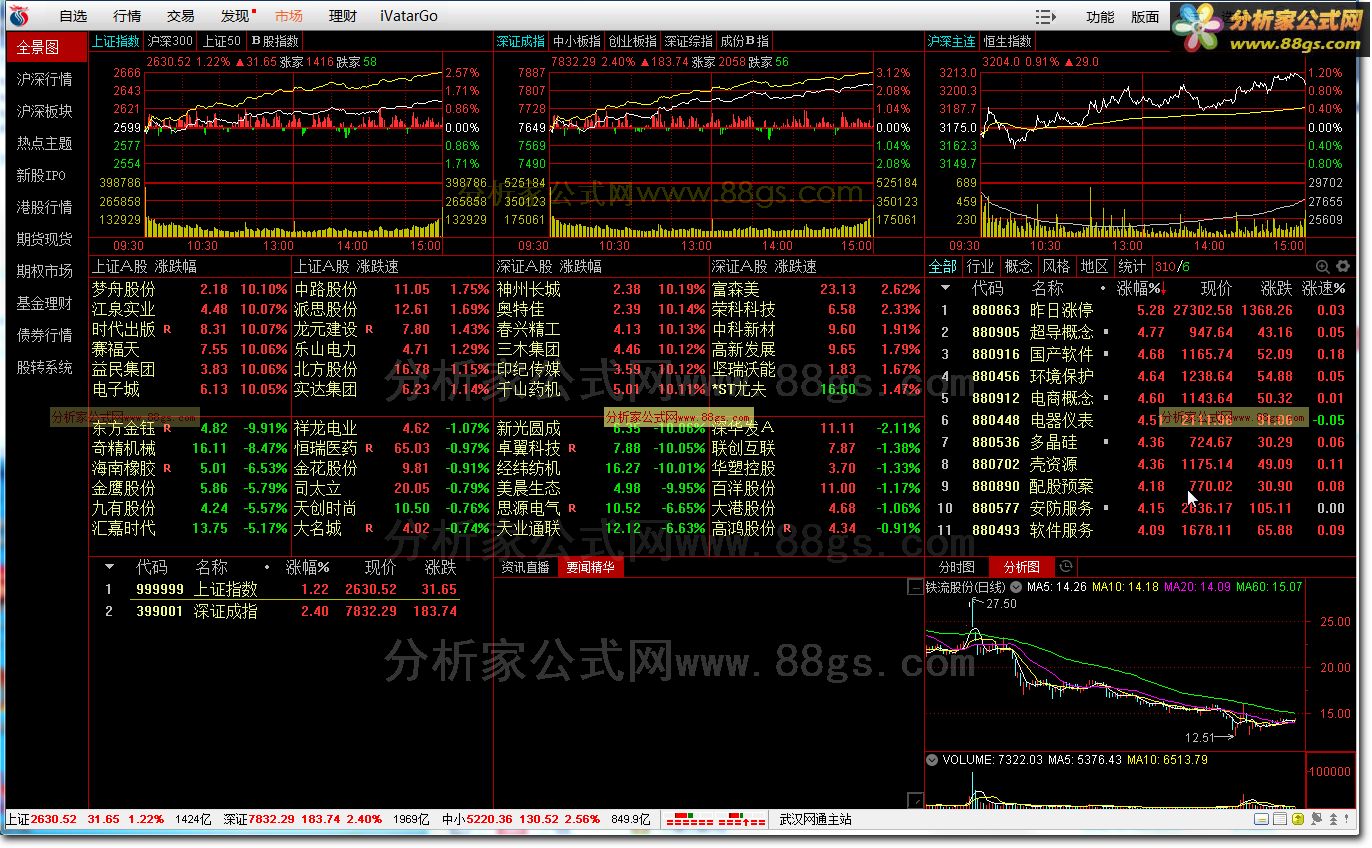Viewport: 1372px width, 848px height.
Task: Switch to the 概念 sector tab
Action: click(x=1019, y=266)
